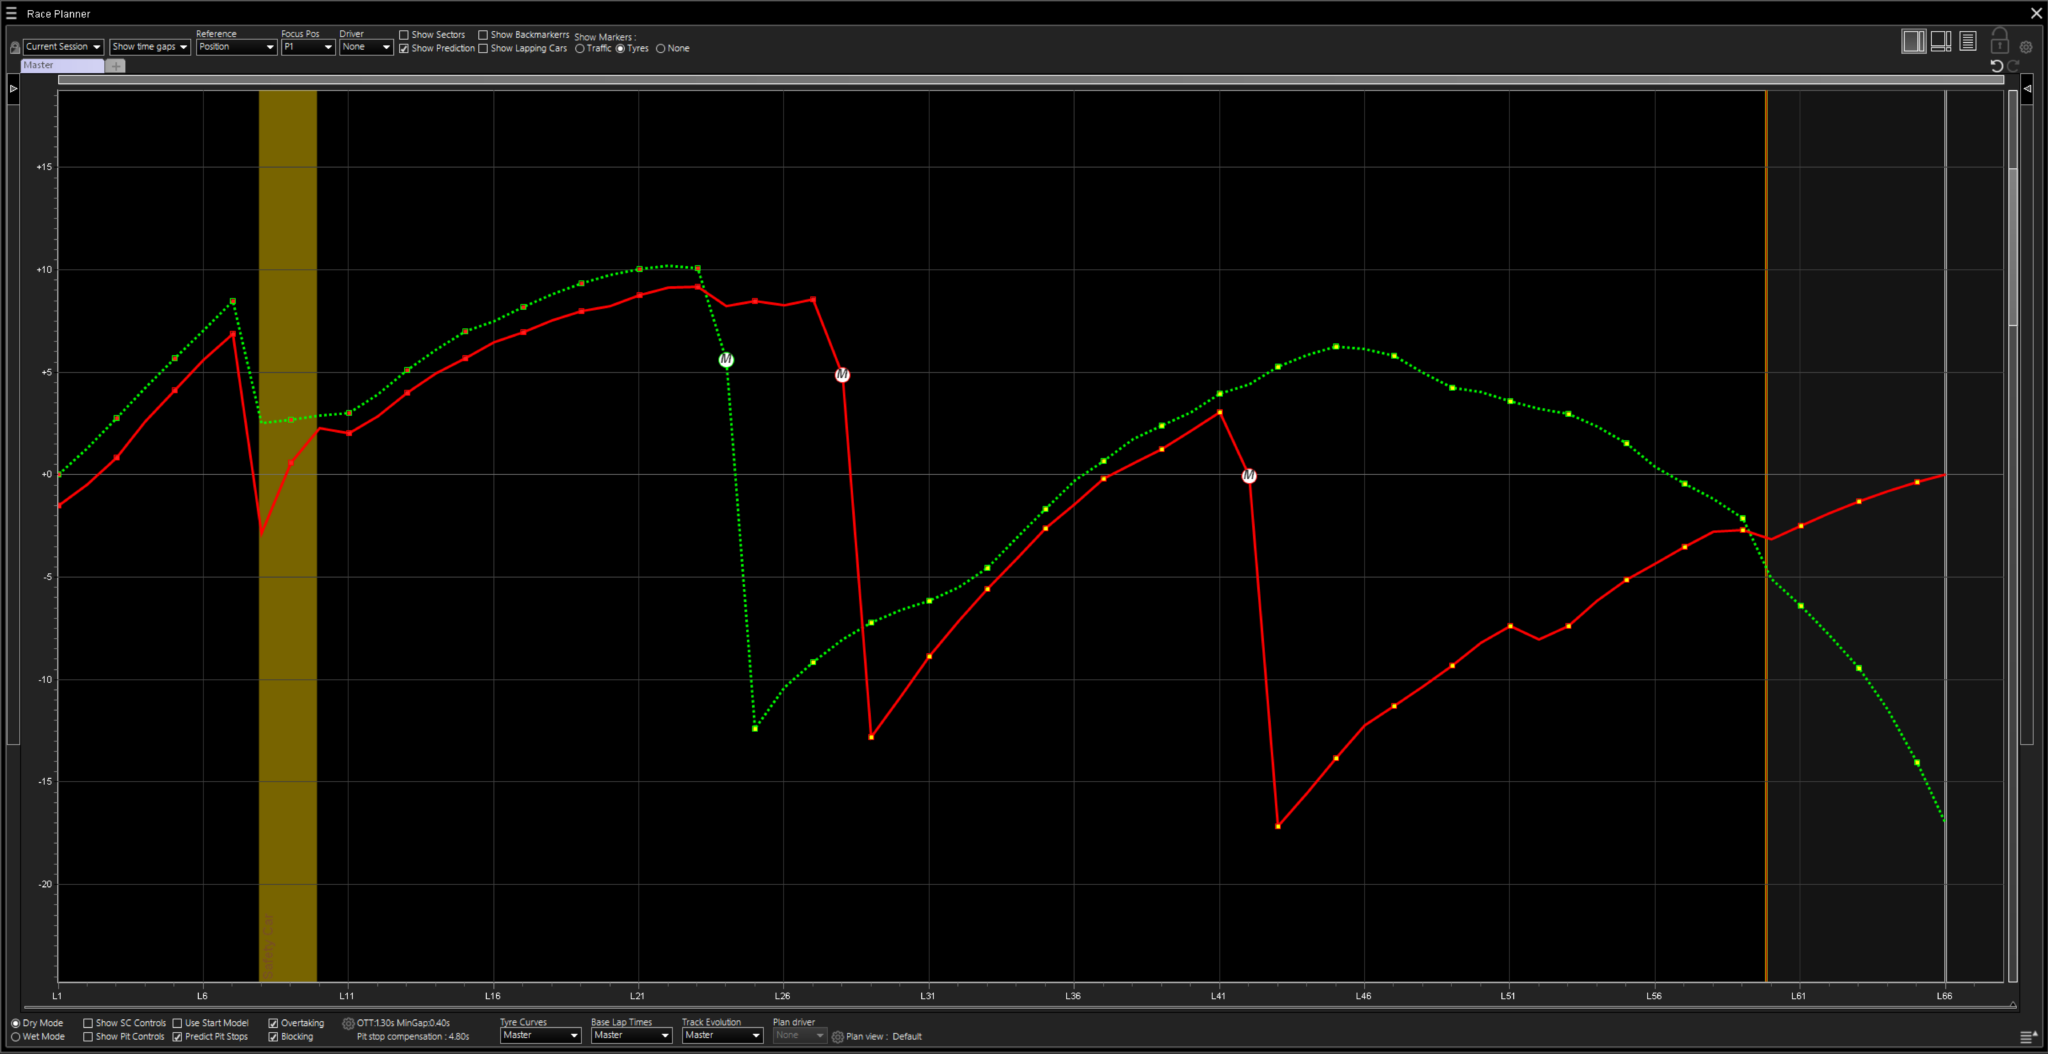Image resolution: width=2048 pixels, height=1054 pixels.
Task: Select the chart with side panel layout icon
Action: click(x=1913, y=41)
